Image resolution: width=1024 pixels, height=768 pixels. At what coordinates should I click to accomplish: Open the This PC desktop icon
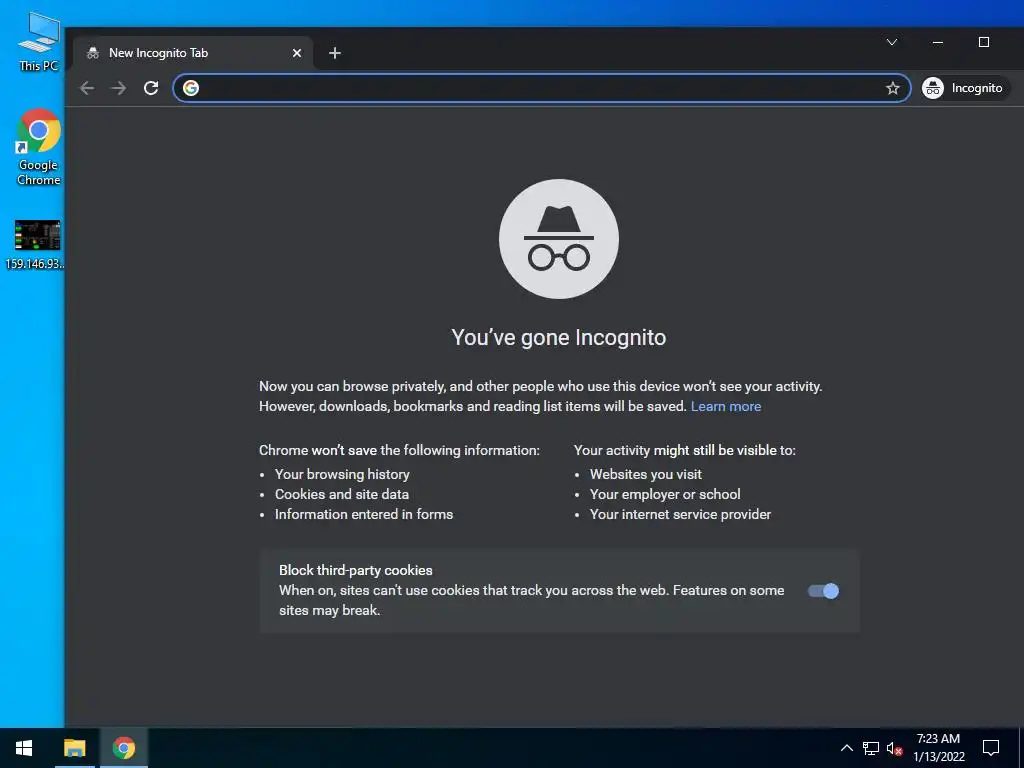tap(39, 42)
